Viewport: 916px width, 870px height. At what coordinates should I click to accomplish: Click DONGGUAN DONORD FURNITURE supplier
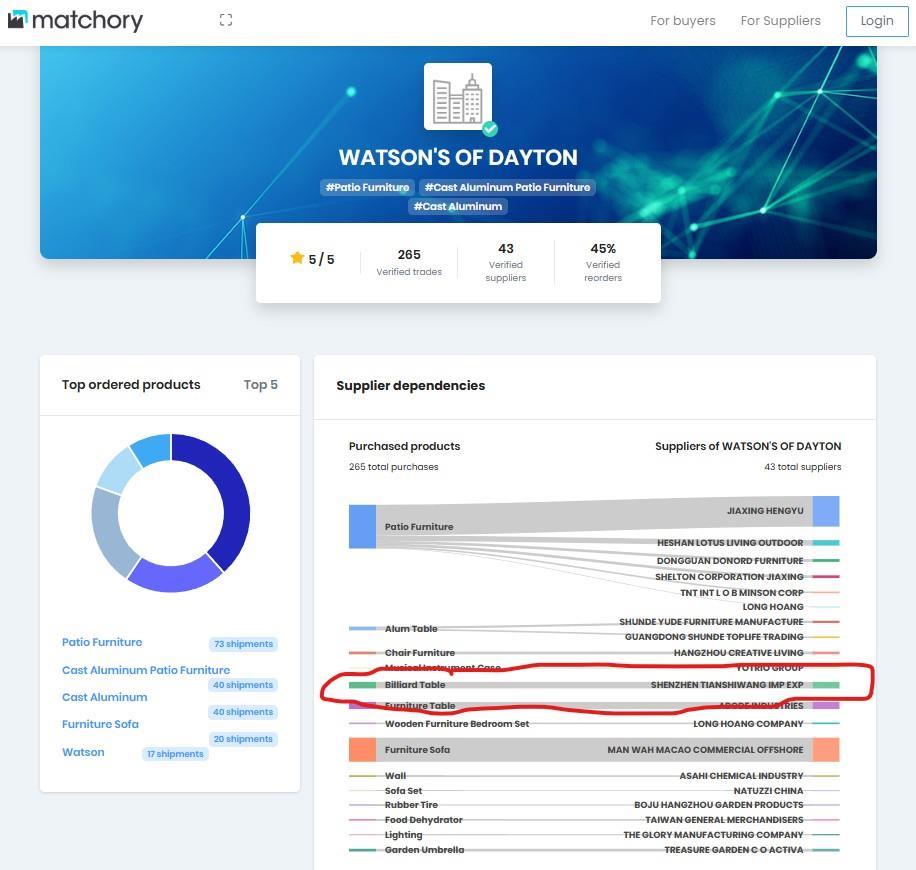tap(730, 561)
